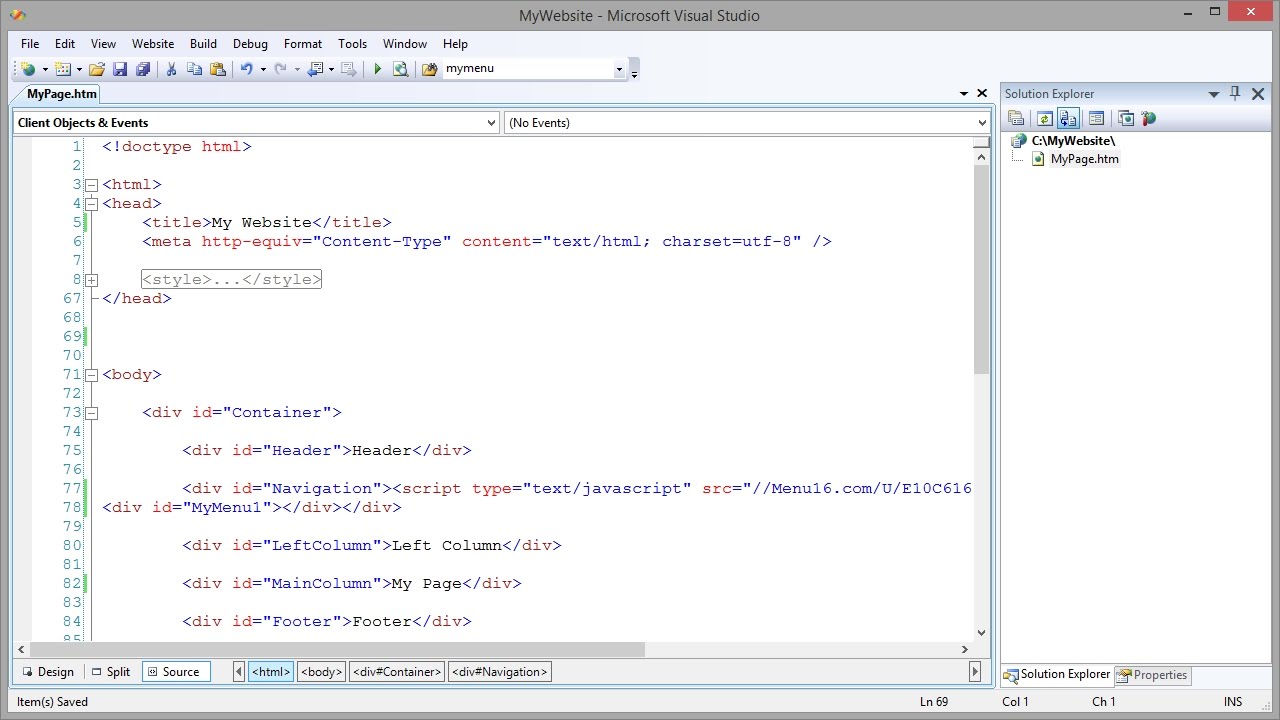The image size is (1280, 720).
Task: Collapse the html tag on line 3
Action: point(91,185)
